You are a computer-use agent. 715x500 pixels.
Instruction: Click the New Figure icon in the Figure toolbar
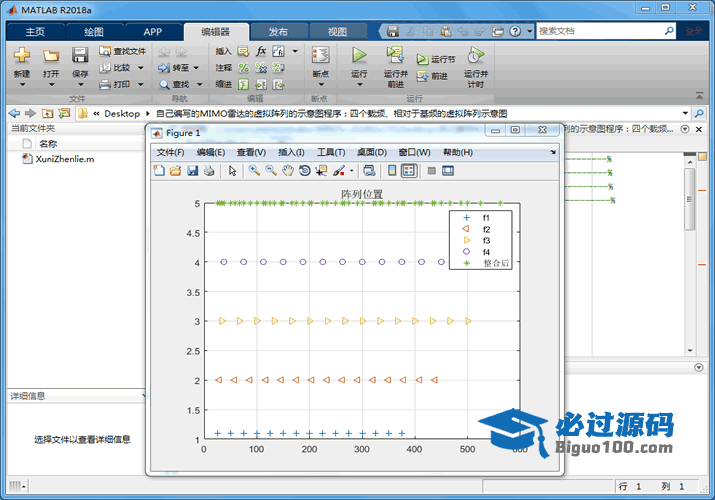(x=159, y=171)
